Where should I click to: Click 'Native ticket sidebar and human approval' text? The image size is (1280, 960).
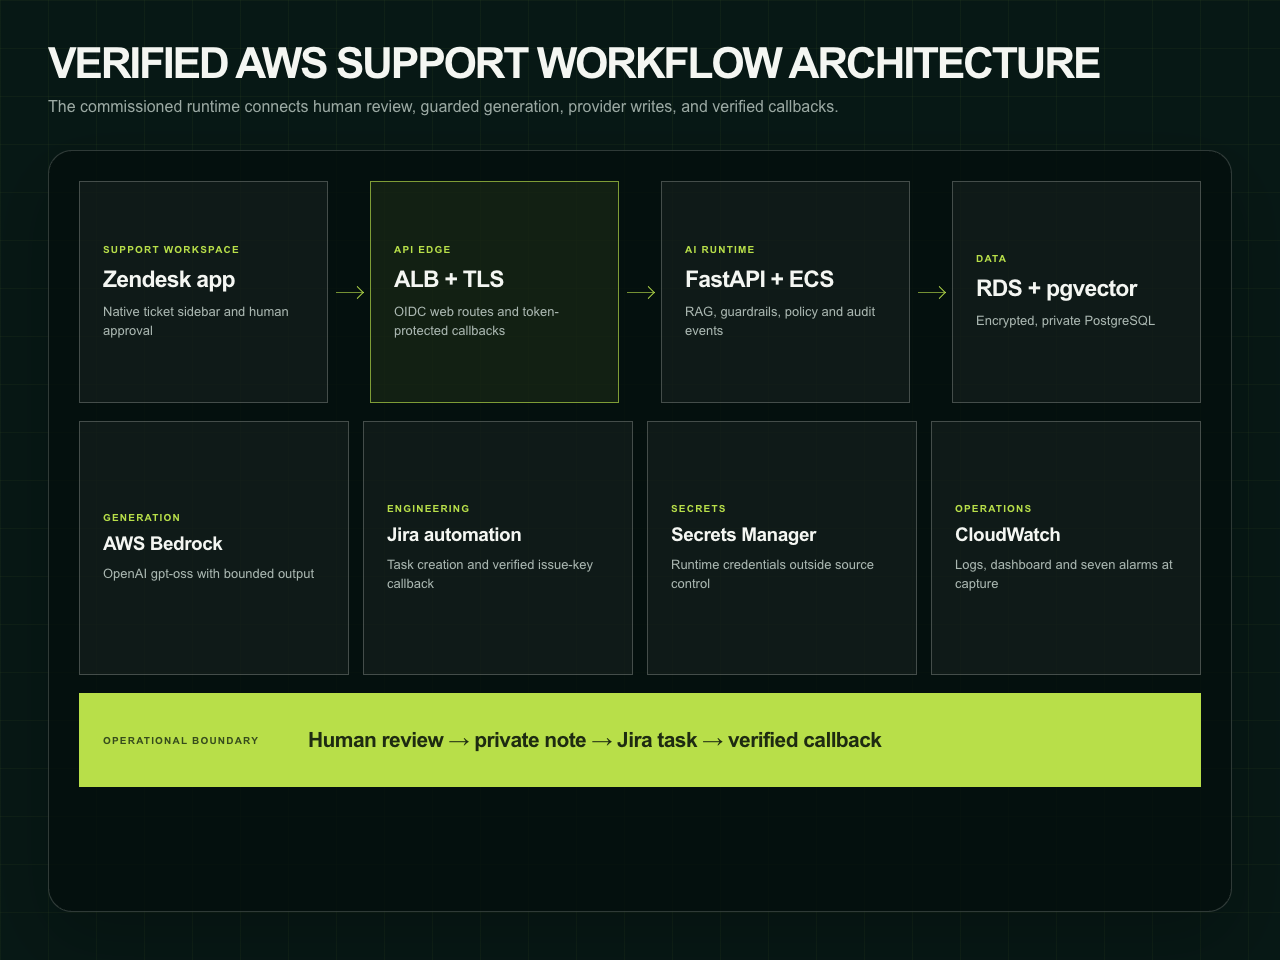pyautogui.click(x=196, y=321)
